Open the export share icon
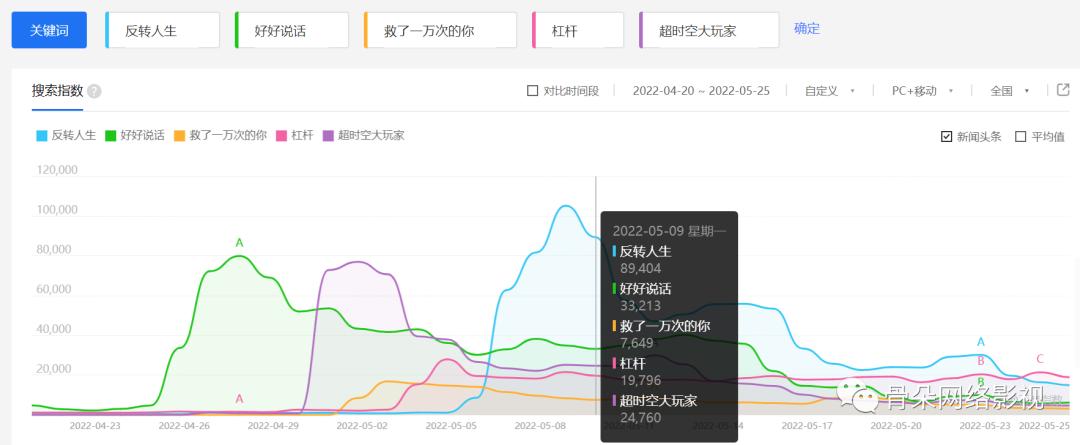The height and width of the screenshot is (445, 1080). click(1063, 90)
